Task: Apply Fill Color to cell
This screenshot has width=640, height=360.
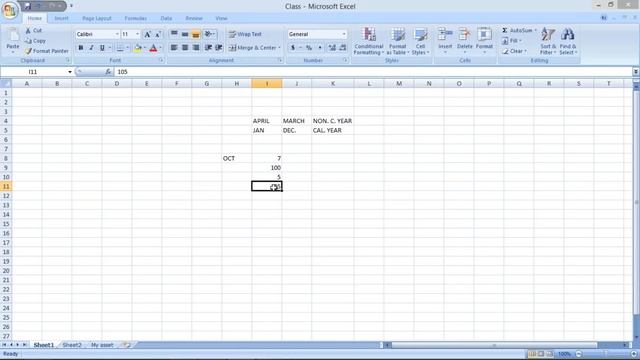Action: click(x=138, y=48)
